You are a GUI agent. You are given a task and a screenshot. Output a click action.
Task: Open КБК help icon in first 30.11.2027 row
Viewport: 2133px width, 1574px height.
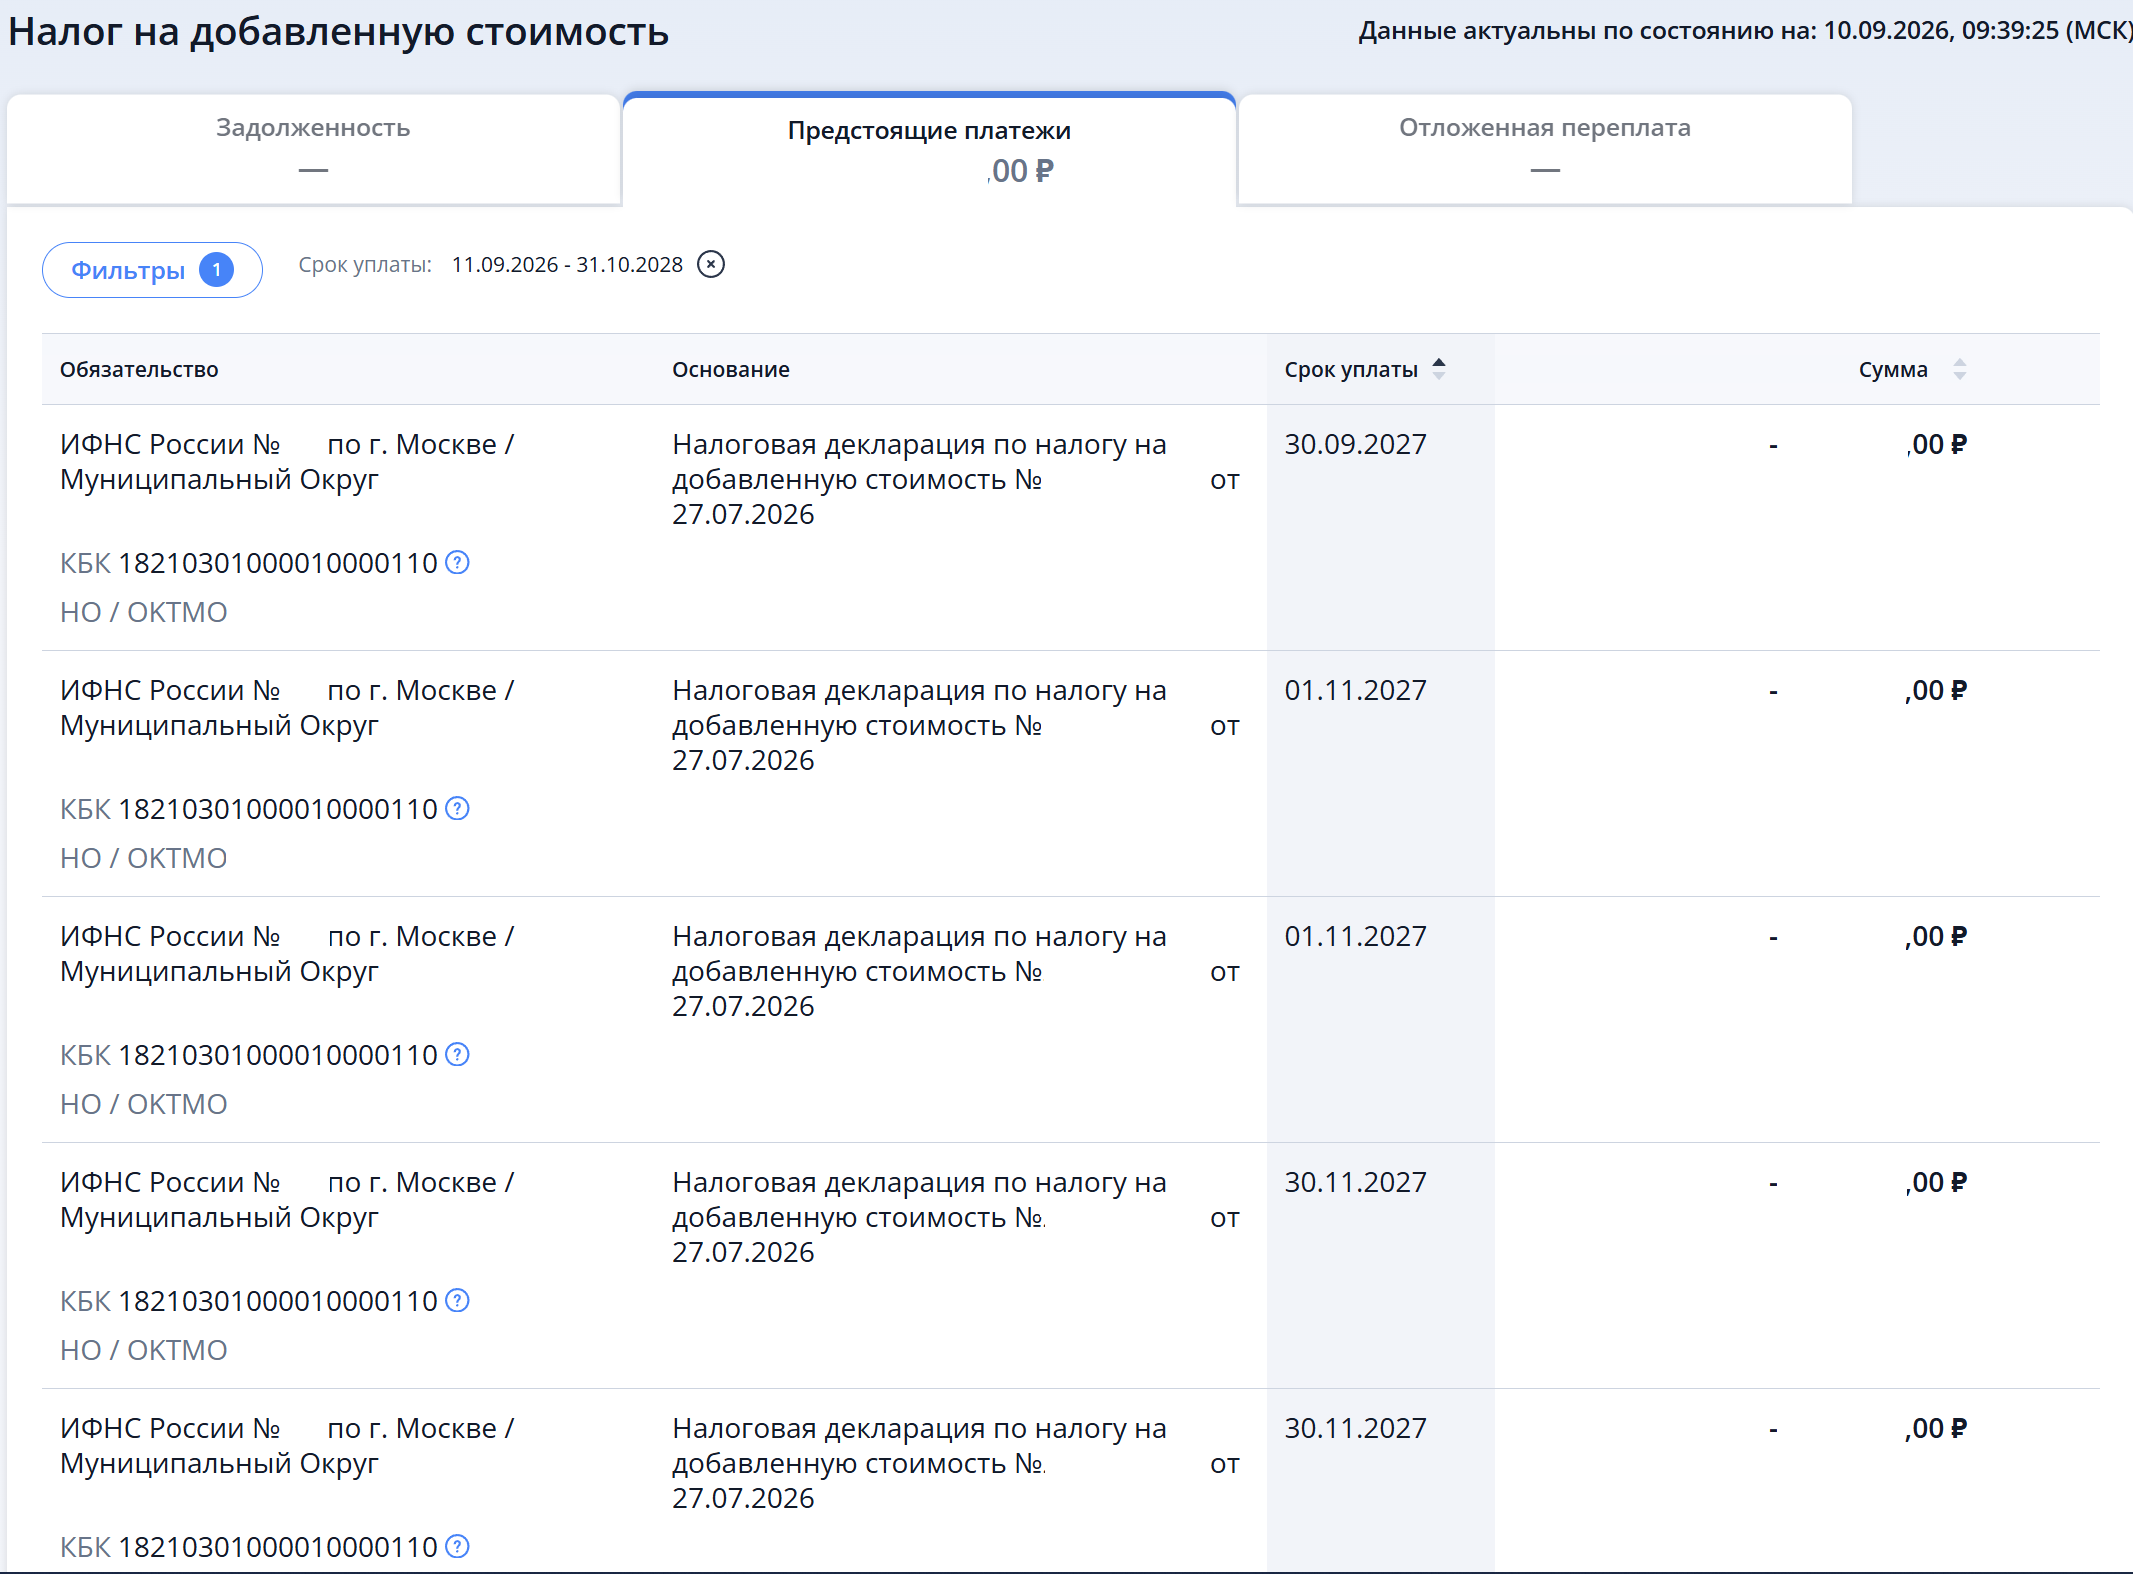[x=457, y=1300]
